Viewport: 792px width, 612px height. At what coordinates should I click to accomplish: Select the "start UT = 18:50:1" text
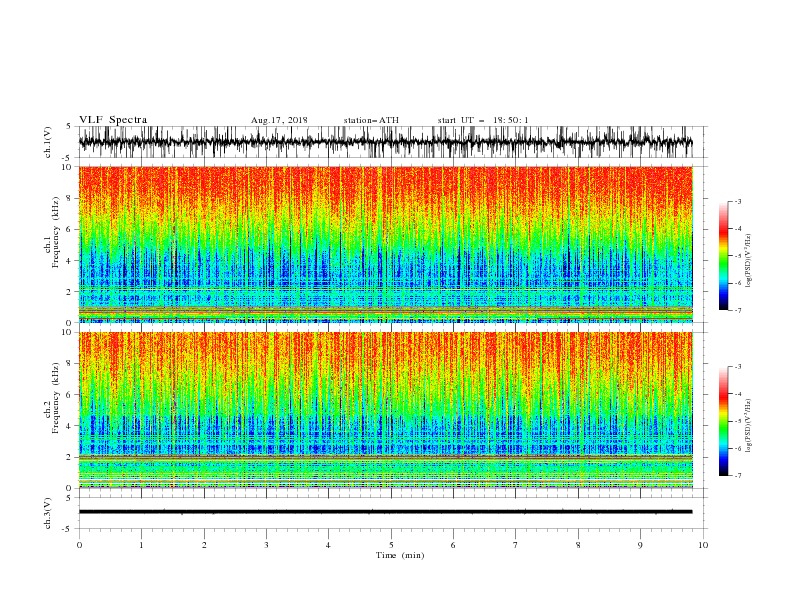[x=482, y=120]
